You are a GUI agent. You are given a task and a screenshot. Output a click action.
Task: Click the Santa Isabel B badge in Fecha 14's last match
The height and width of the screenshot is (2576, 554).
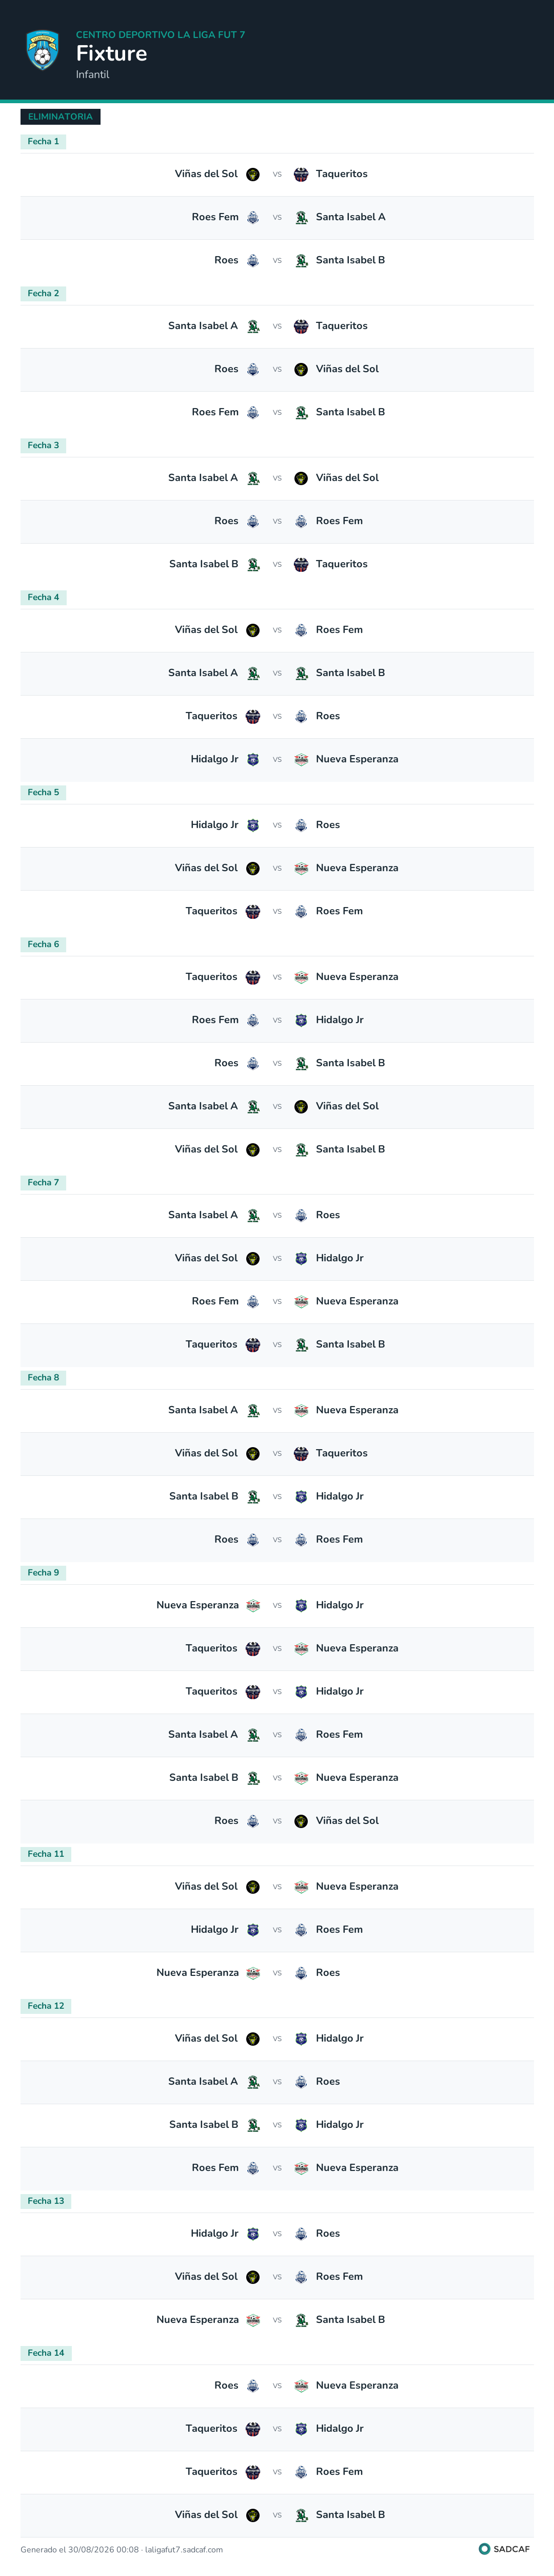301,2514
